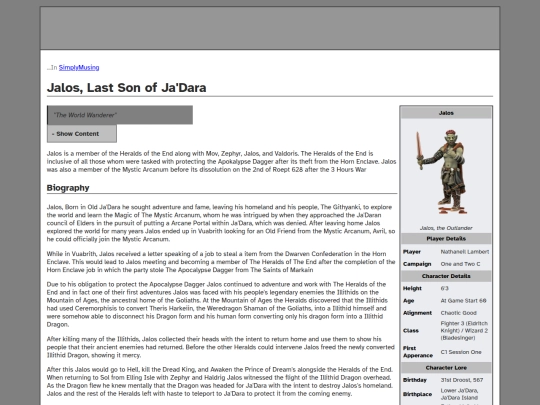
Task: Click the First Apperance label
Action: 418,352
